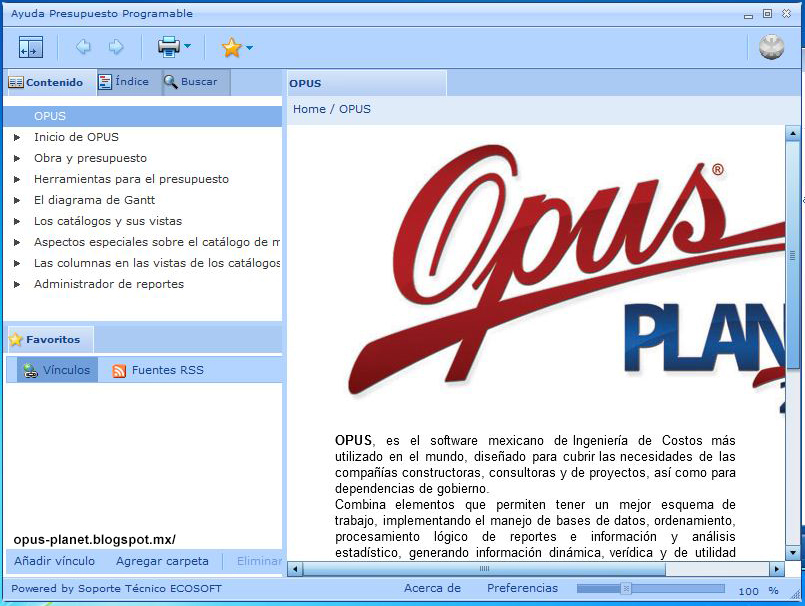Click the user profile icon at top right
The width and height of the screenshot is (805, 606).
[770, 45]
